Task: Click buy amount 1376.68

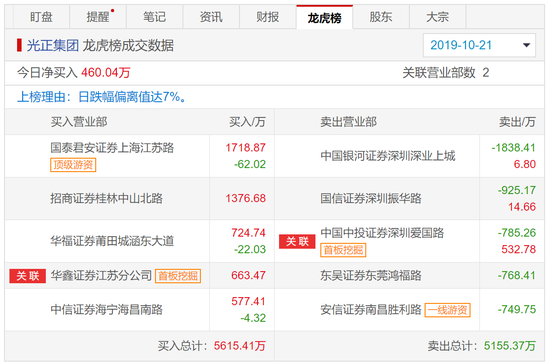Action: pos(245,199)
